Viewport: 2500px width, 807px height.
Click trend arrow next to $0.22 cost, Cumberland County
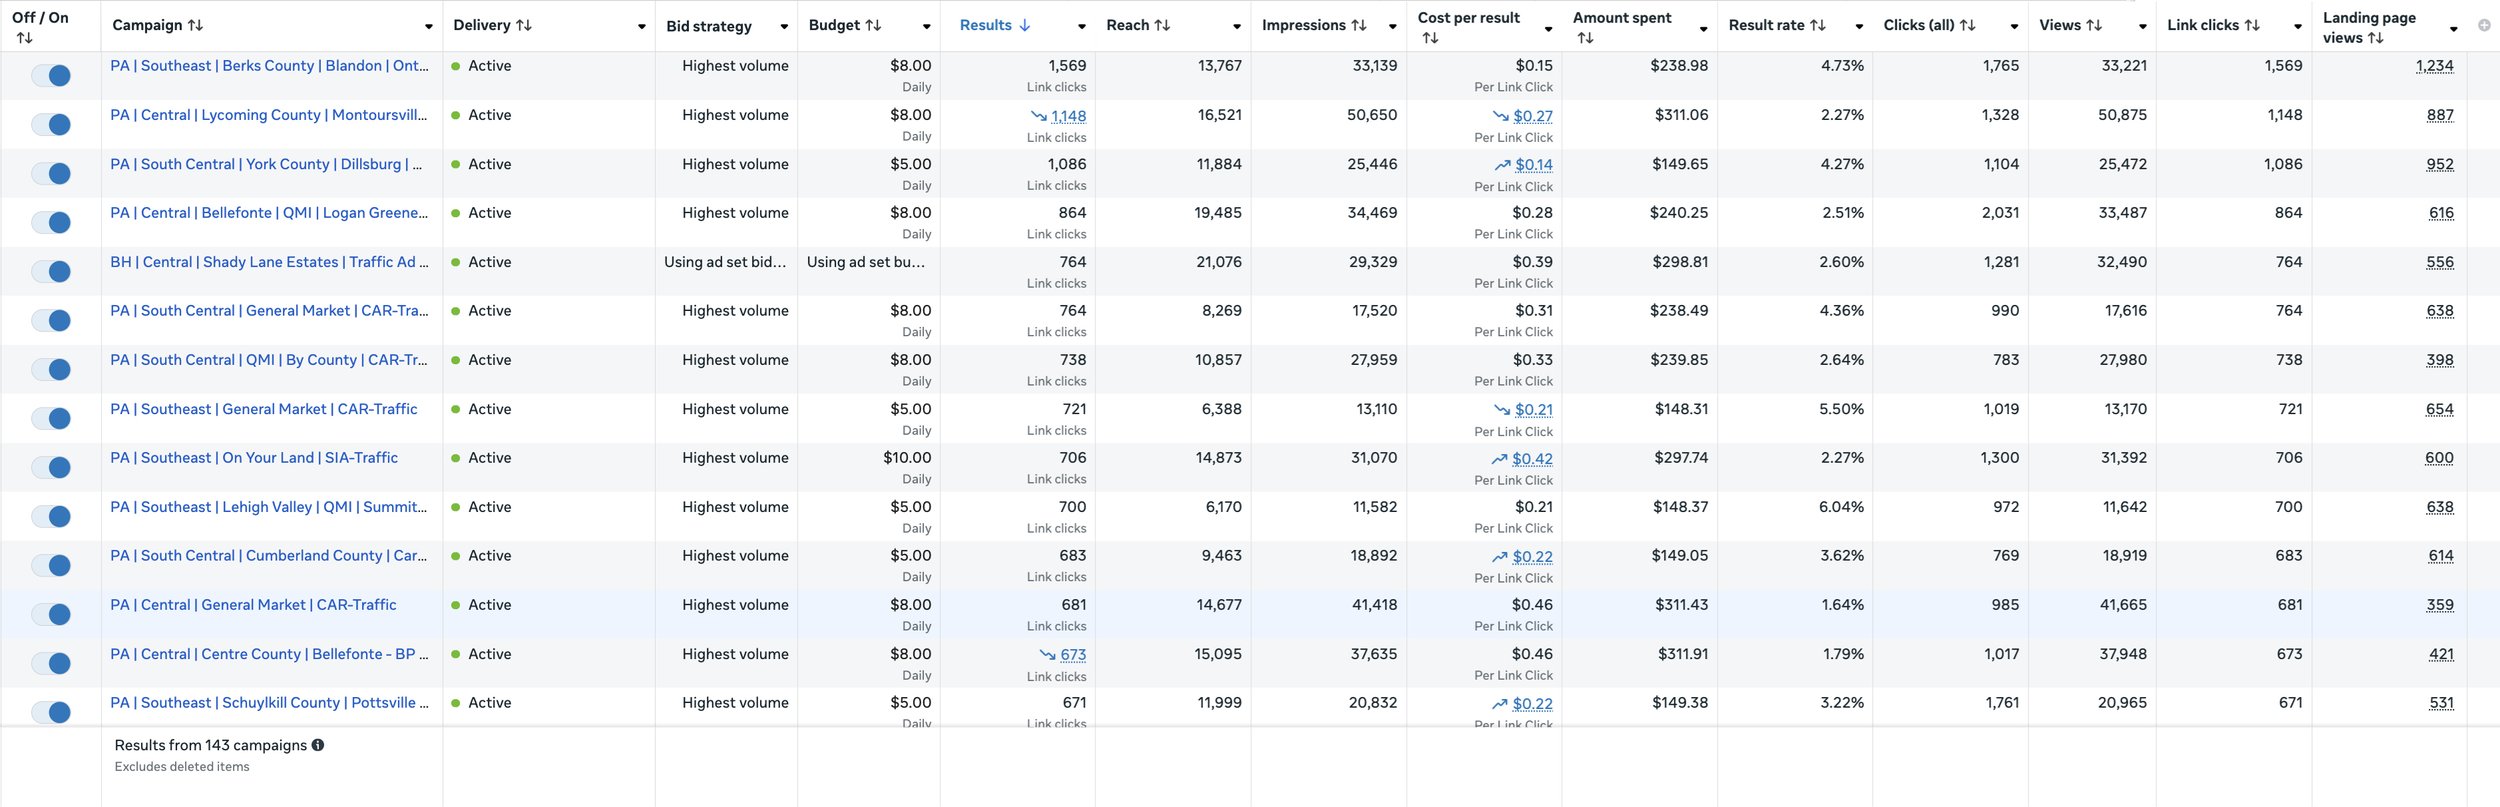[x=1499, y=557]
